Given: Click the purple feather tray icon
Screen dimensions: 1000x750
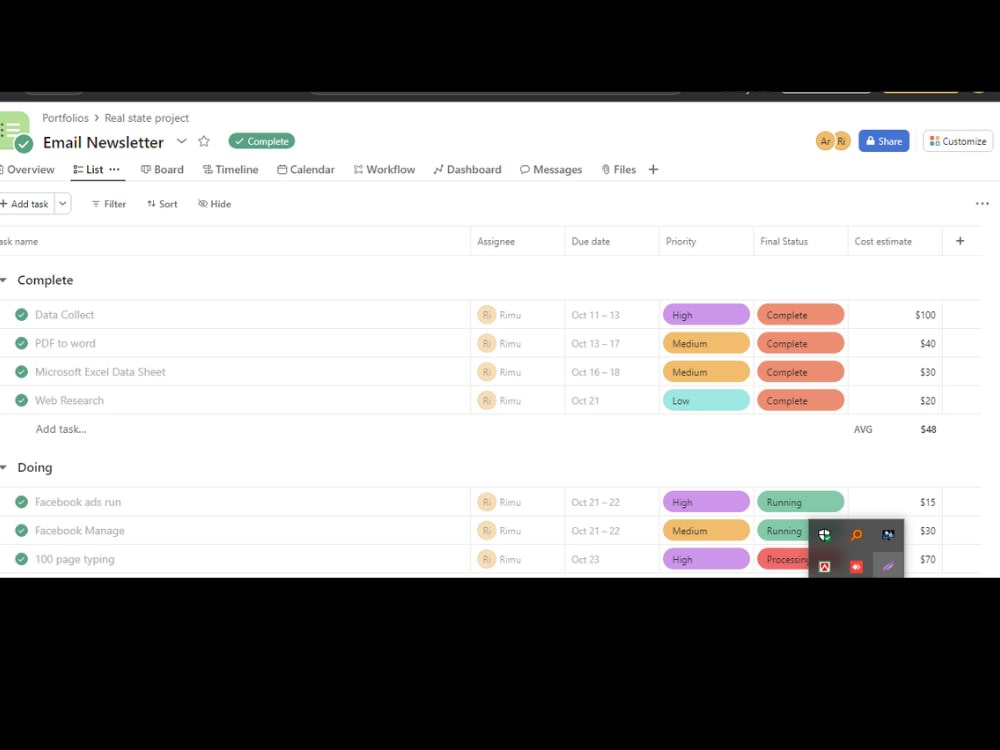Looking at the screenshot, I should tap(888, 566).
